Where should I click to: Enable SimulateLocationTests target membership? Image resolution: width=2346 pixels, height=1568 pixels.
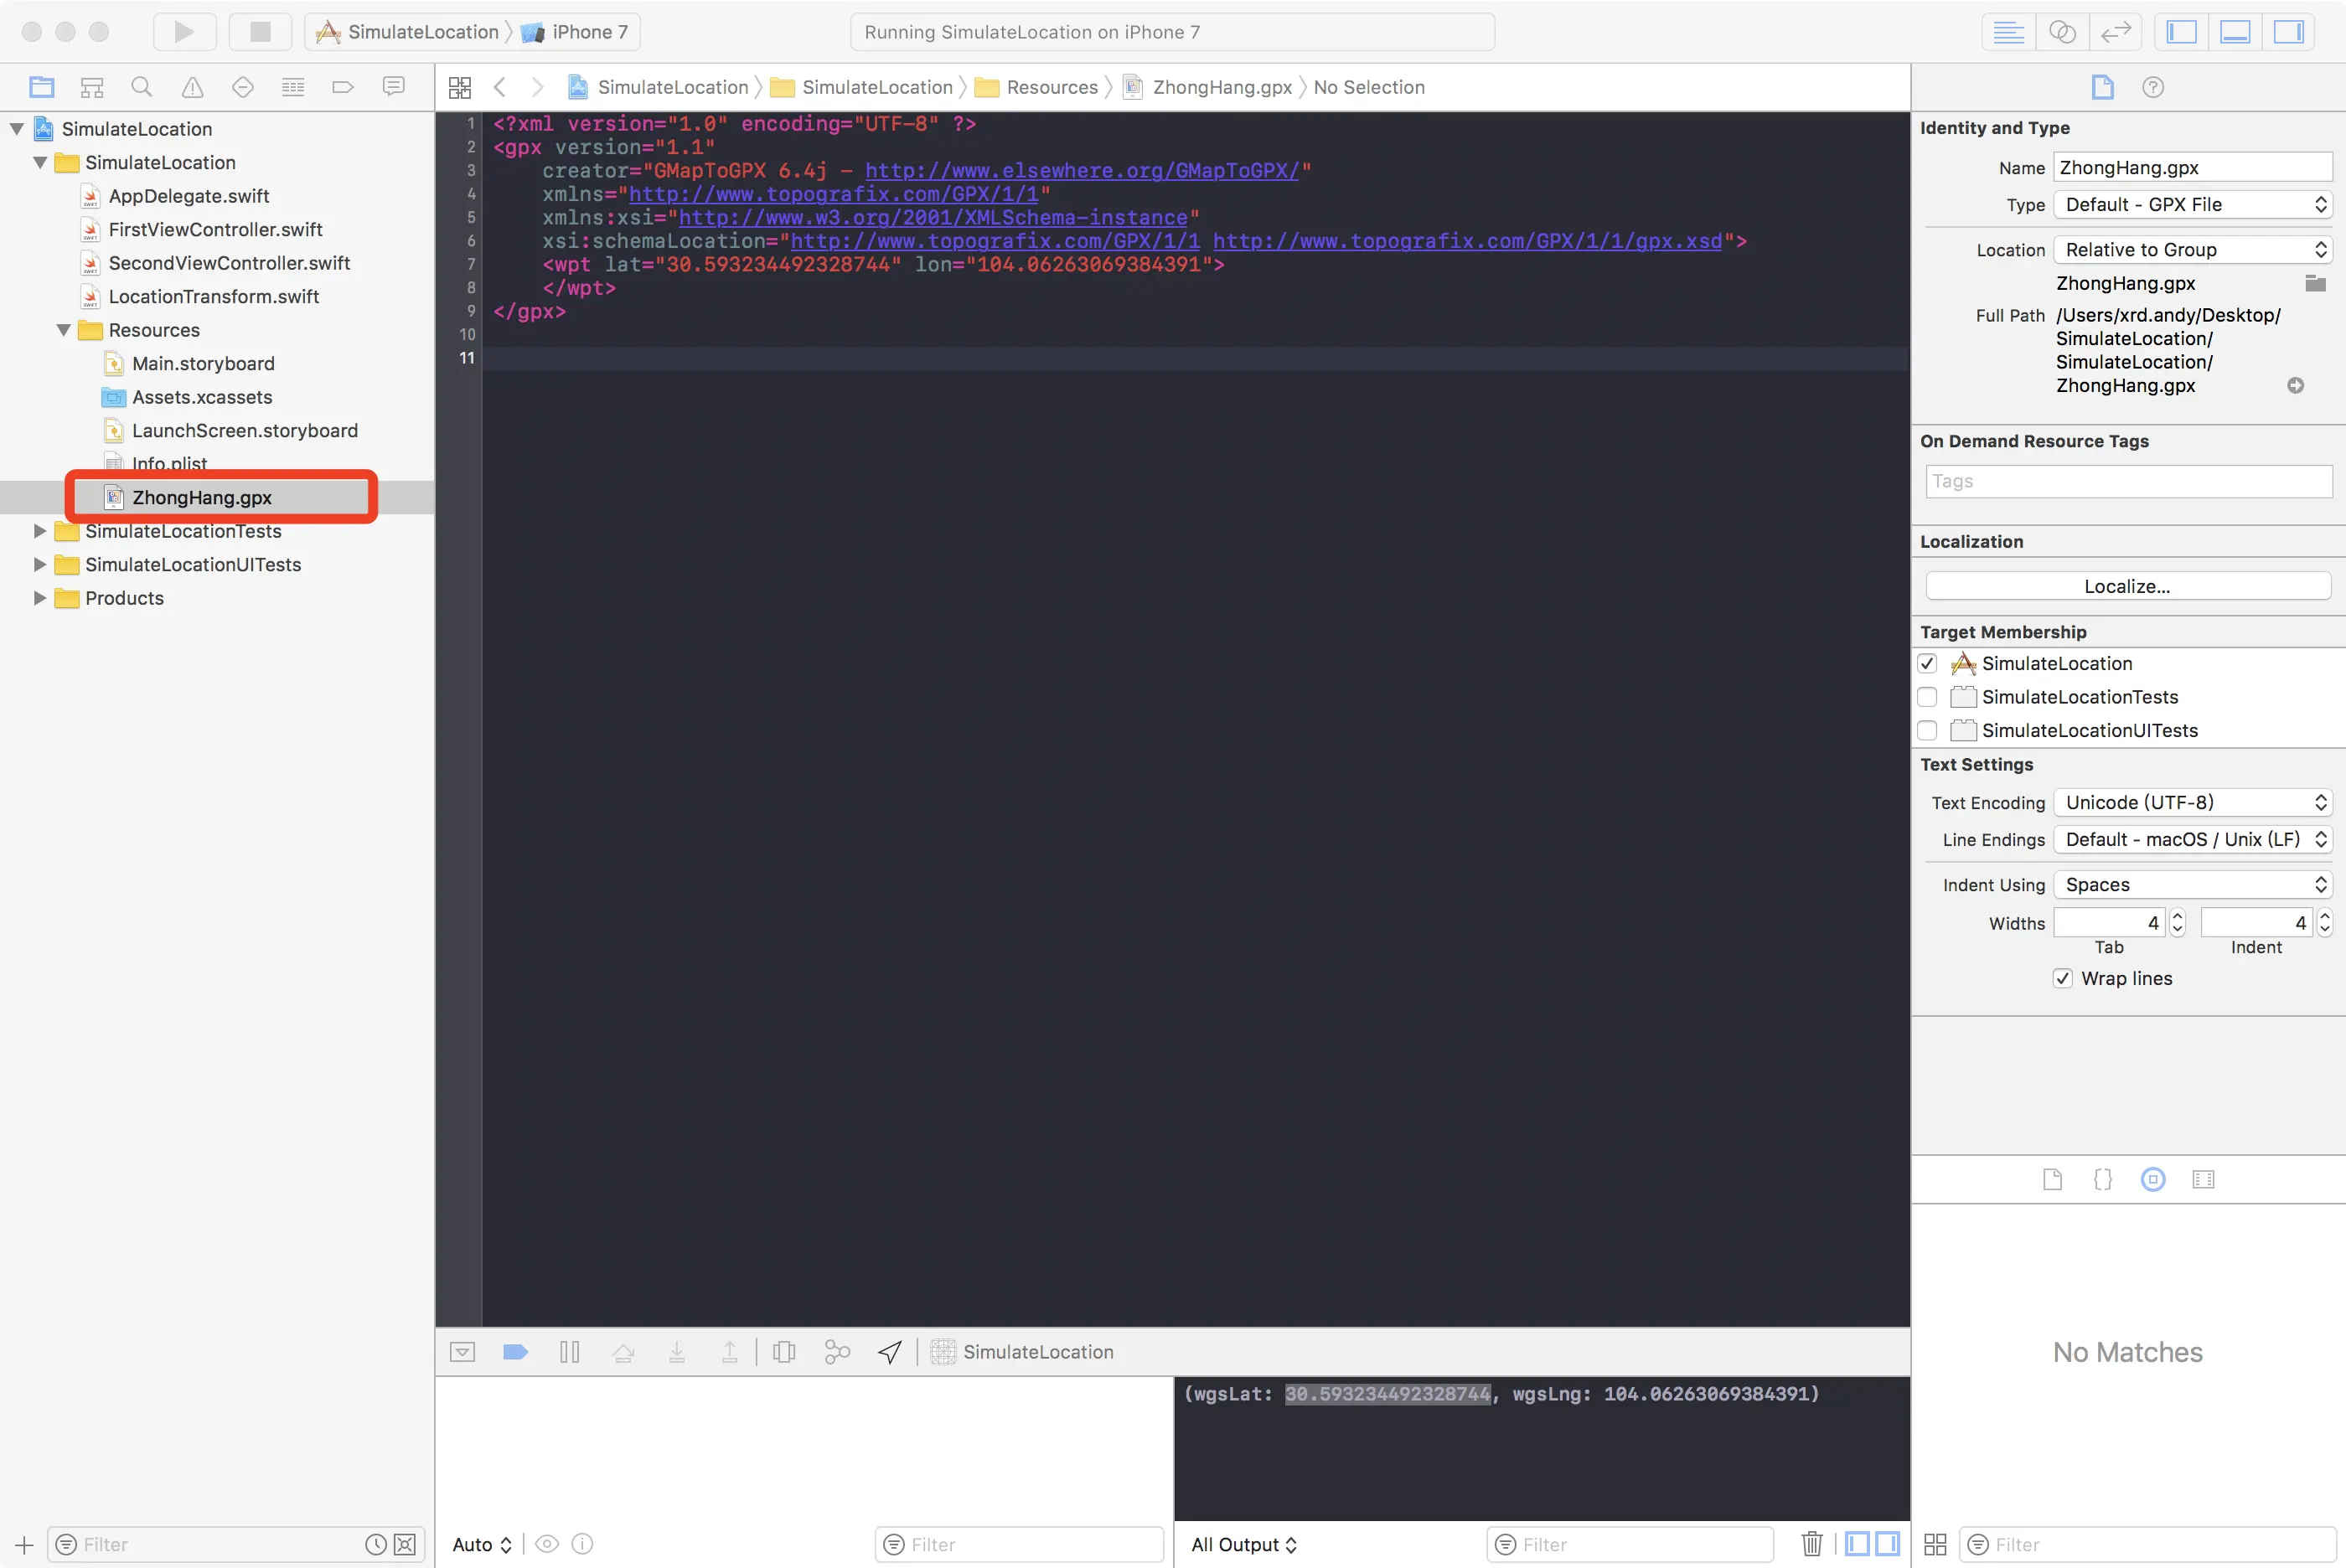point(1927,697)
